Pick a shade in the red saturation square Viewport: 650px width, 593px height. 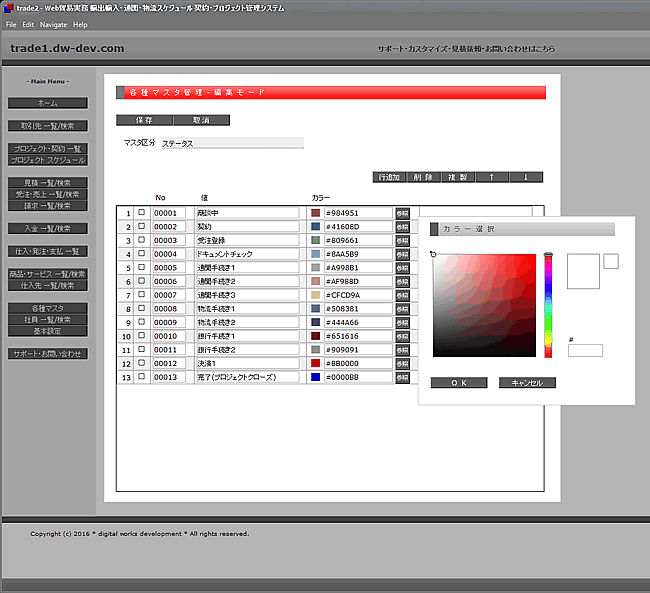click(484, 305)
